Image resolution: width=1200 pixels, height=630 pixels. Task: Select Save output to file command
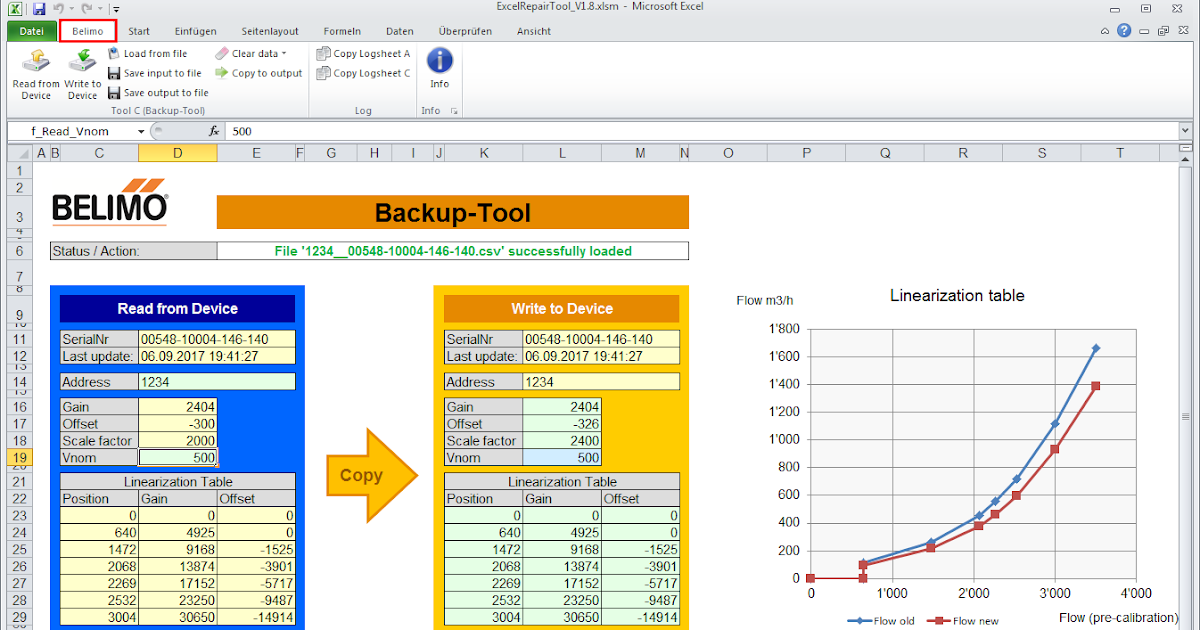(158, 93)
